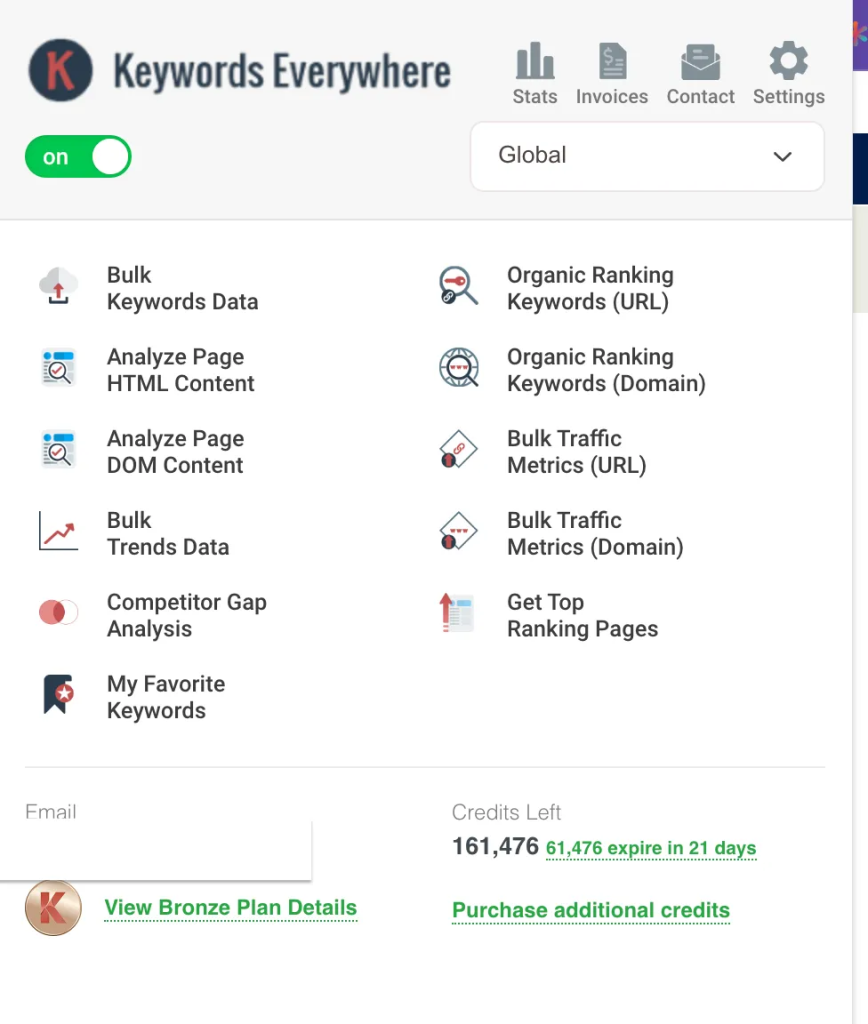Click the 61,476 expire in 21 days link
Viewport: 868px width, 1024px height.
click(x=650, y=848)
